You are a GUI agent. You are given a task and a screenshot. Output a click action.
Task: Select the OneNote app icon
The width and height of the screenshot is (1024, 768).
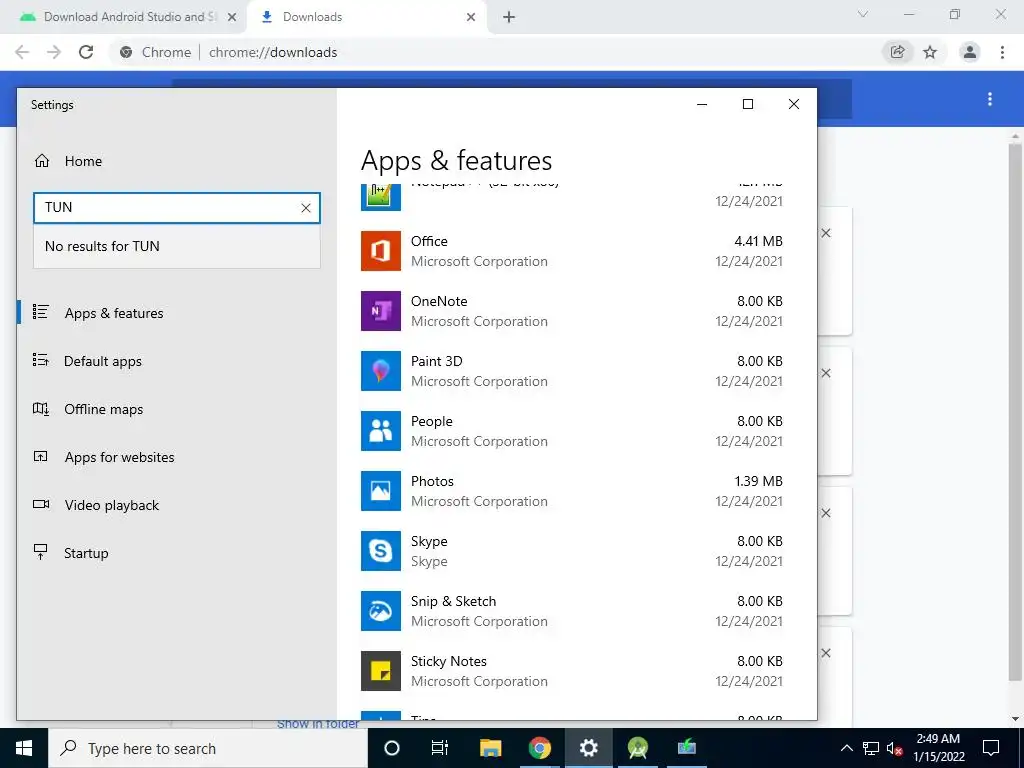(x=381, y=311)
